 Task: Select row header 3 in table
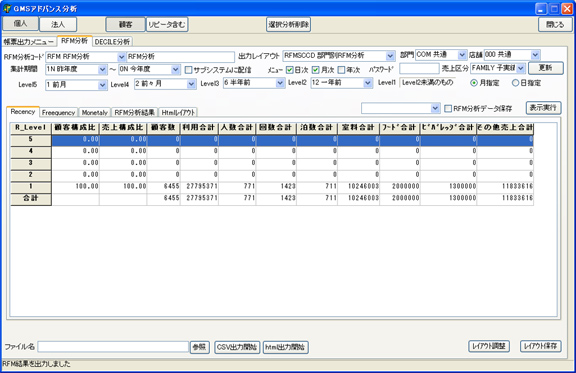31,163
